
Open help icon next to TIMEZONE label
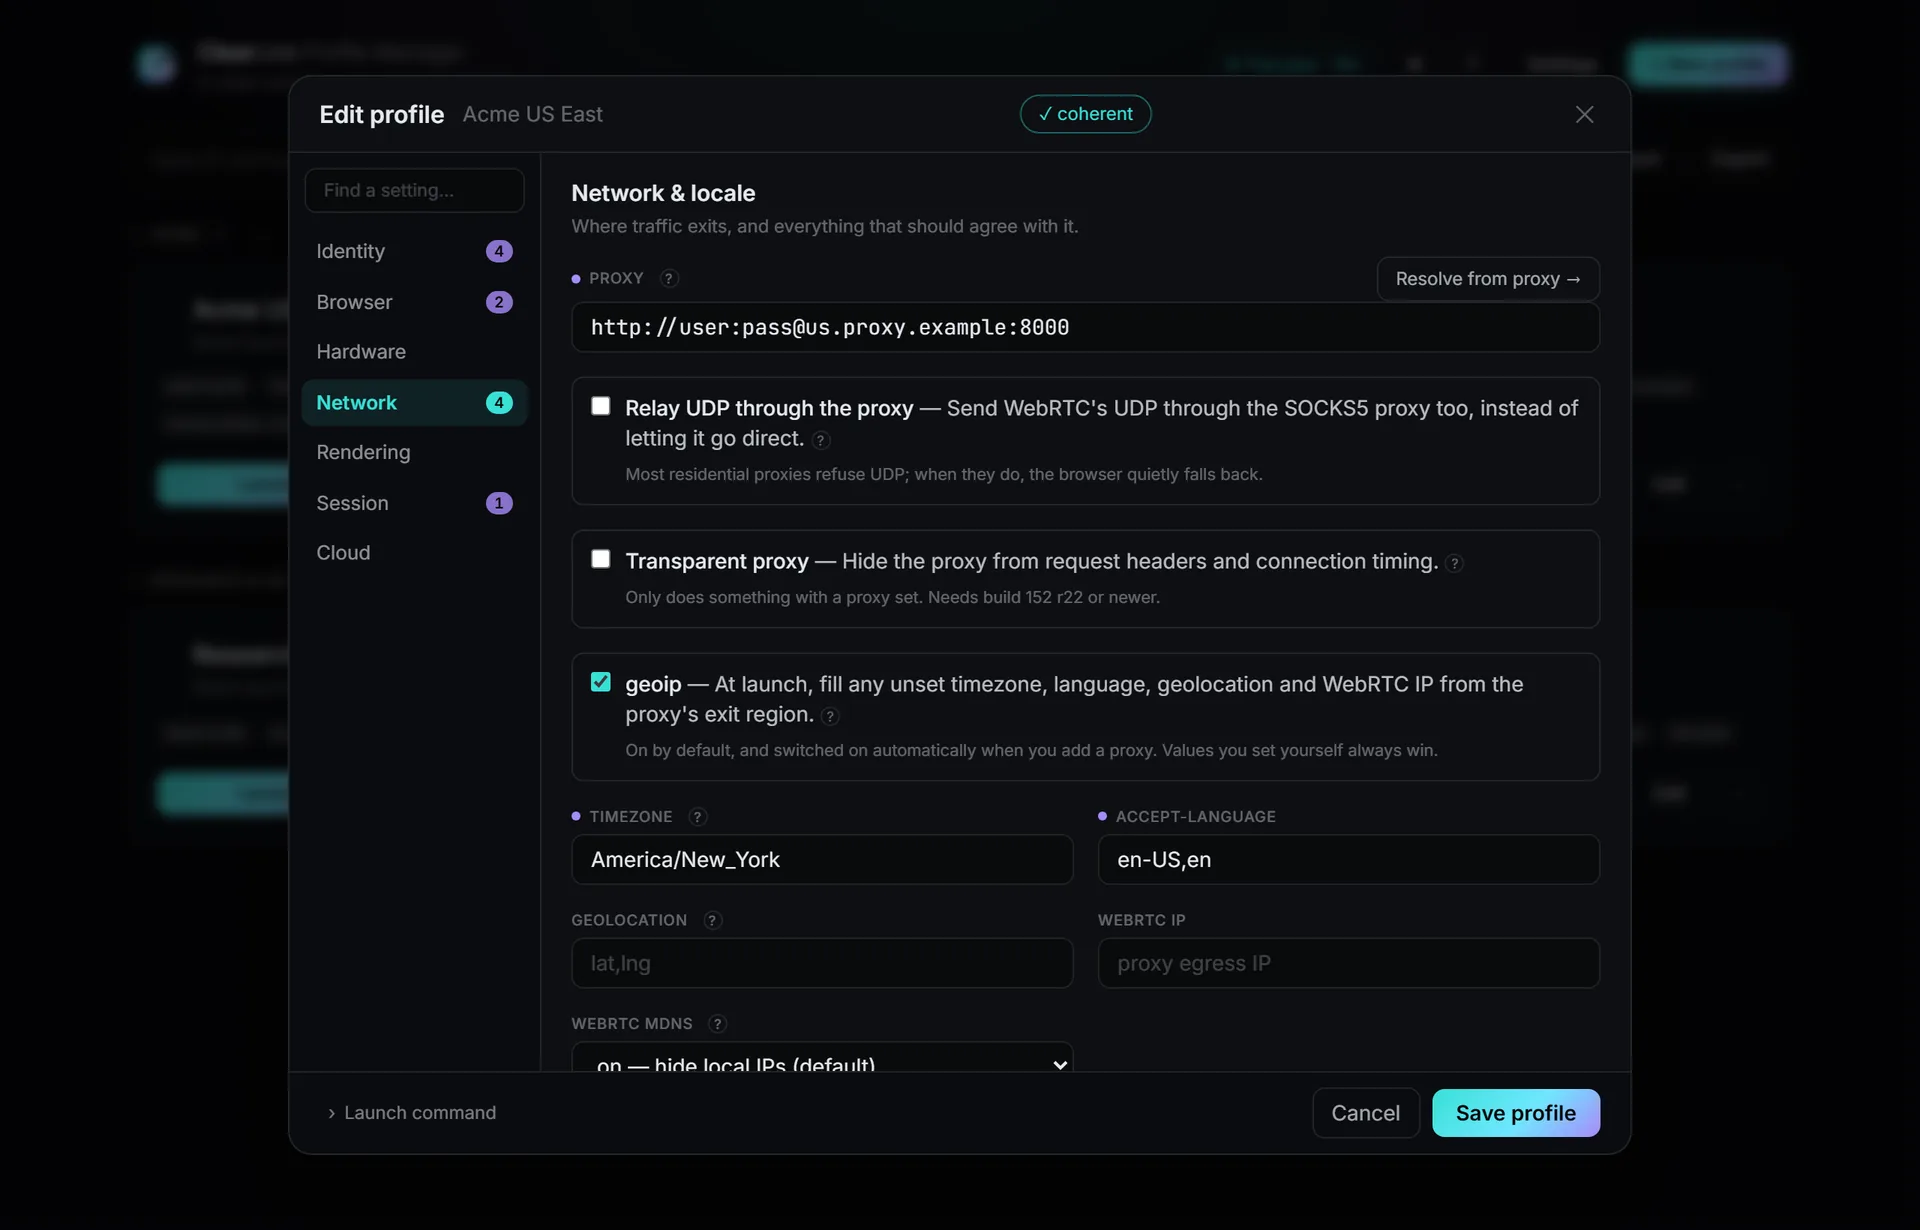click(698, 816)
